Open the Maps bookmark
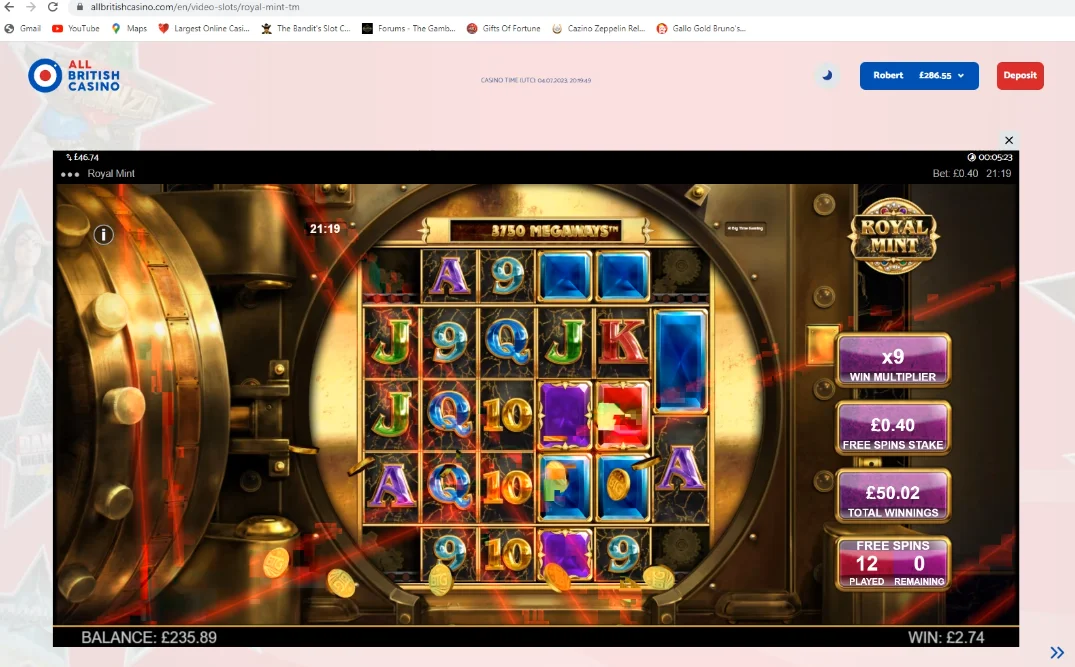This screenshot has height=667, width=1075. point(129,28)
